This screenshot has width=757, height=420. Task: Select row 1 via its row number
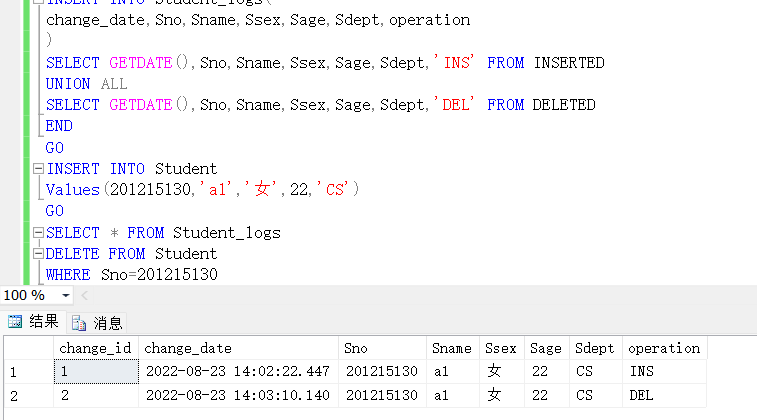click(x=29, y=372)
